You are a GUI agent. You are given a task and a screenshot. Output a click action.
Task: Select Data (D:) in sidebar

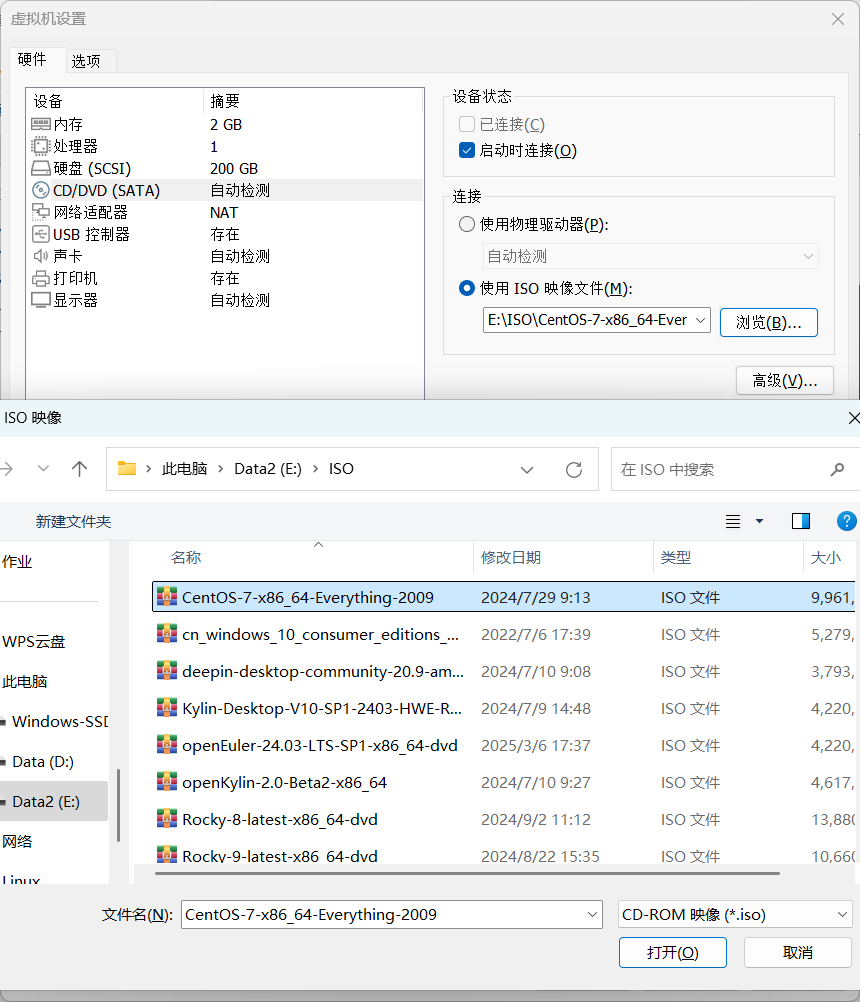pos(43,762)
